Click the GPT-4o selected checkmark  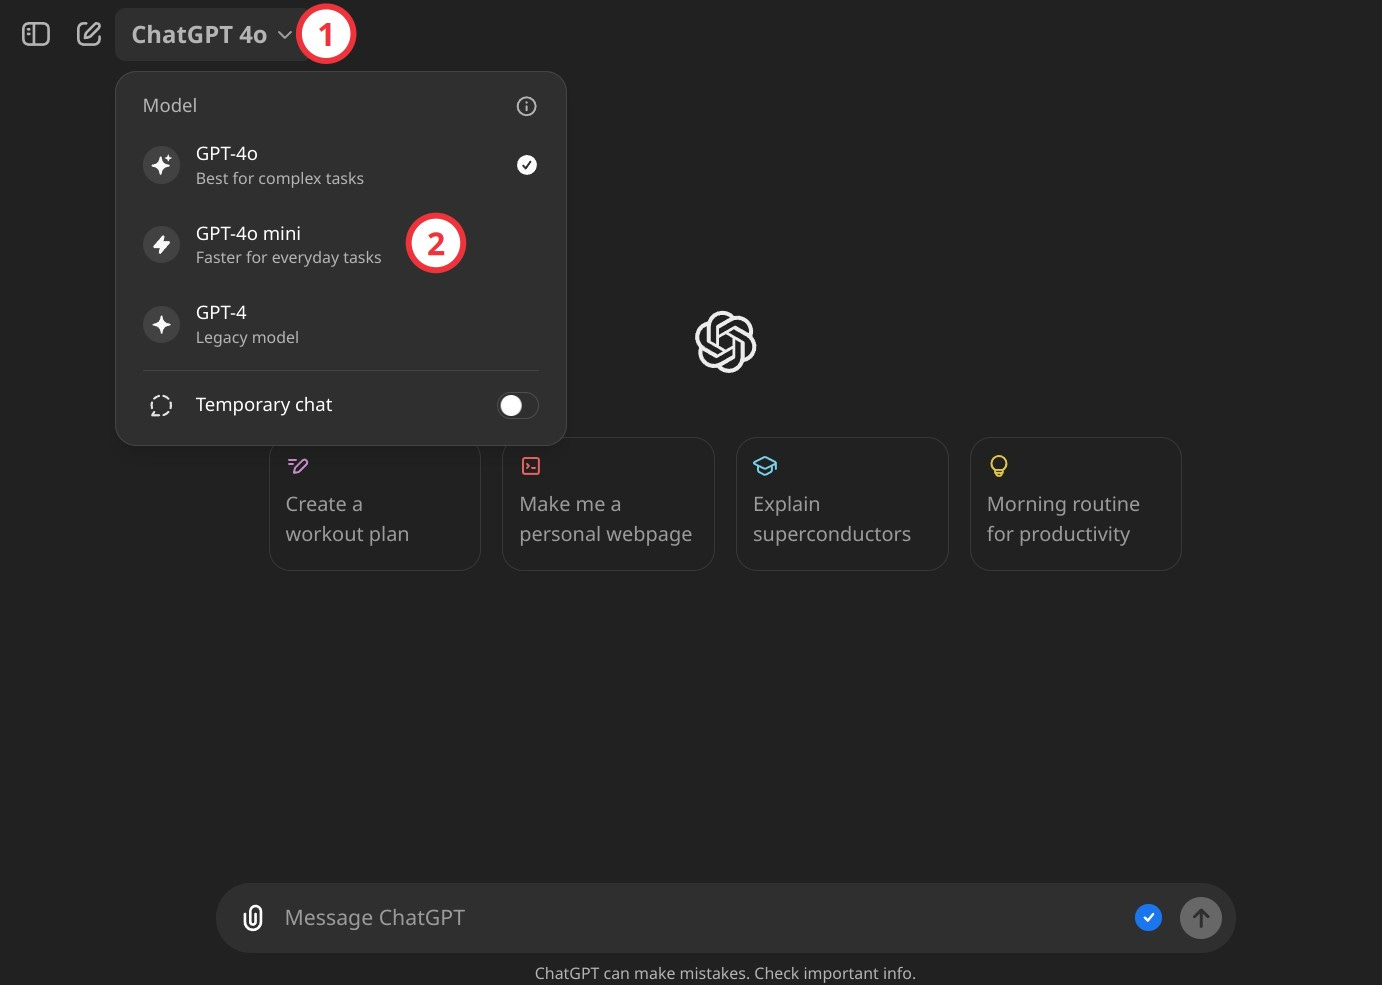[527, 165]
